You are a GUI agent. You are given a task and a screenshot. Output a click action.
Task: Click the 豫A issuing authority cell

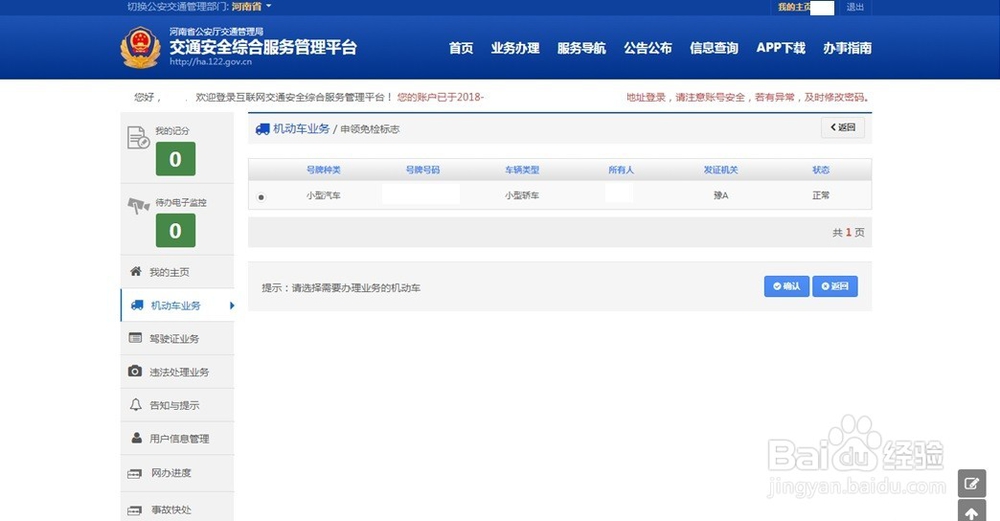point(721,195)
